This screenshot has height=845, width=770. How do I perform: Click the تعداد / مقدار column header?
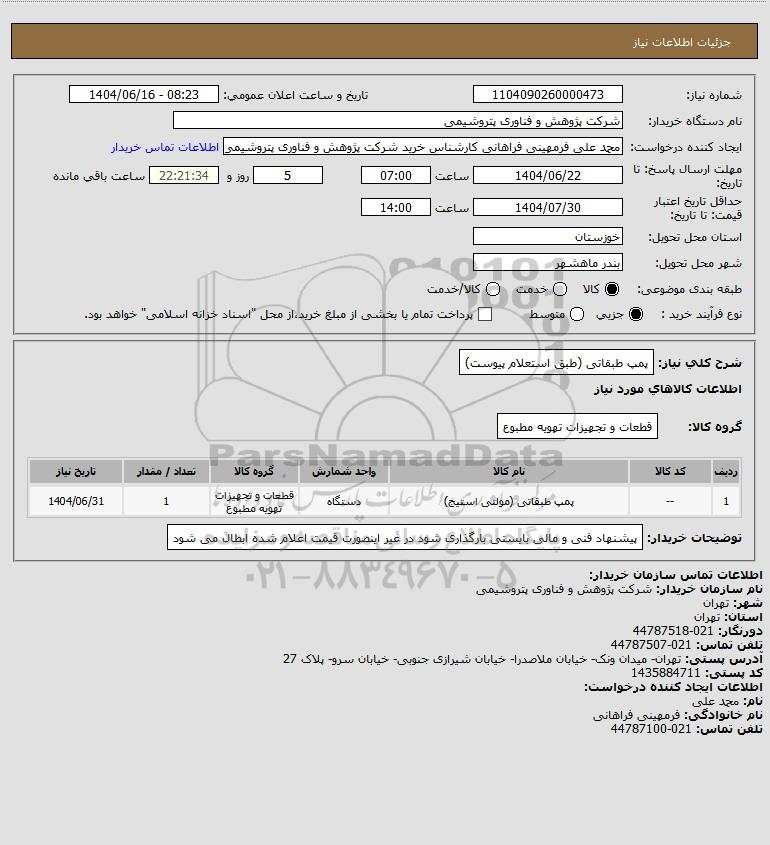point(166,472)
